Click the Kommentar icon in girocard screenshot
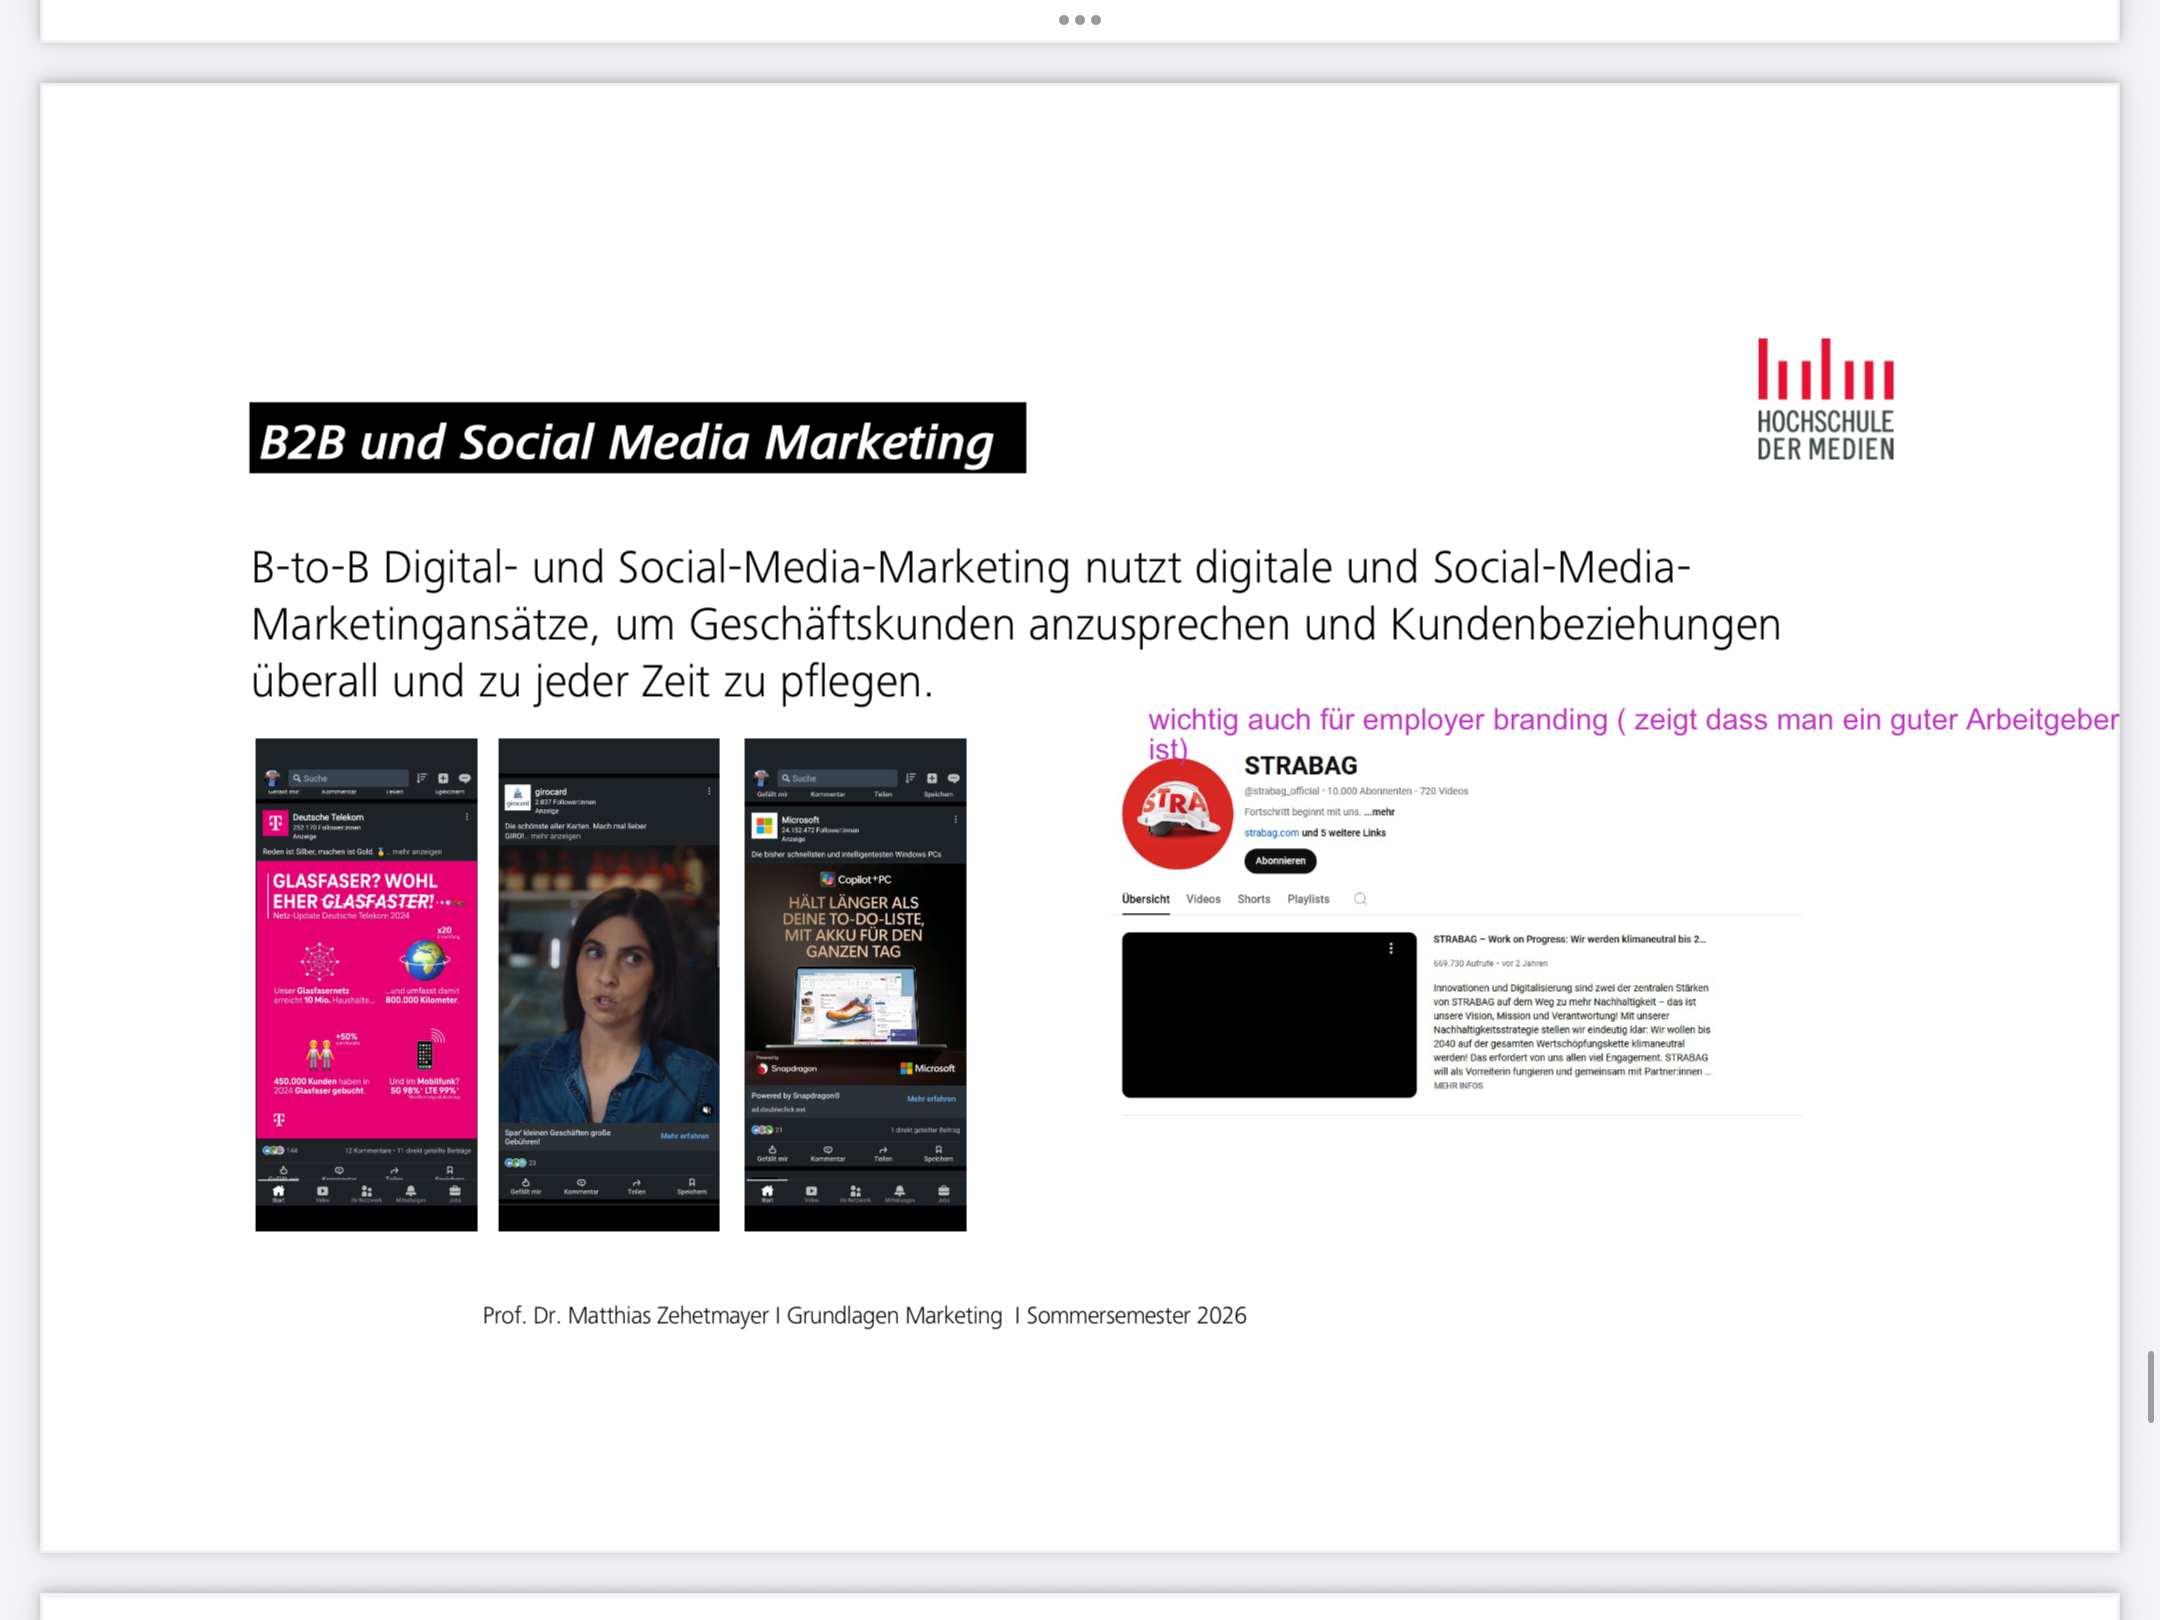This screenshot has width=2160, height=1620. pyautogui.click(x=581, y=1182)
